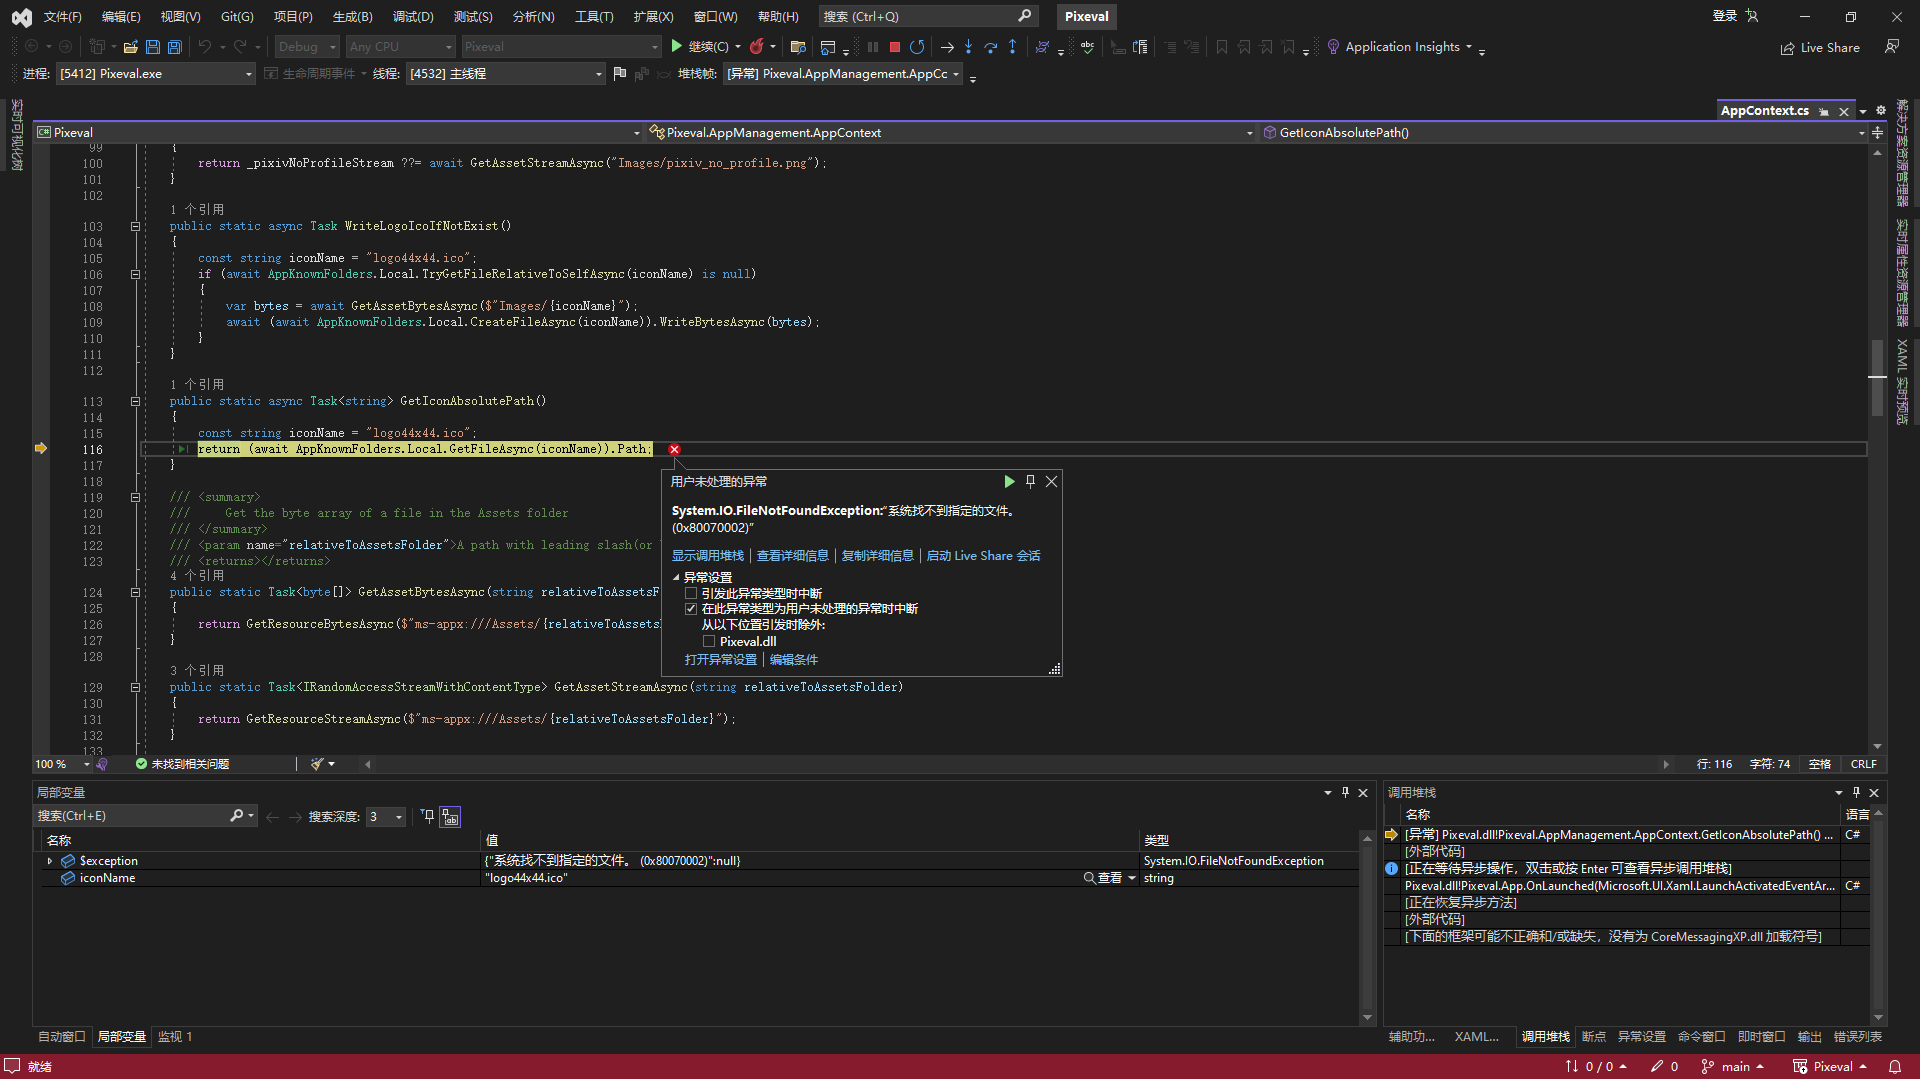Switch to the 监视 1 tab
1920x1080 pixels.
click(x=175, y=1037)
